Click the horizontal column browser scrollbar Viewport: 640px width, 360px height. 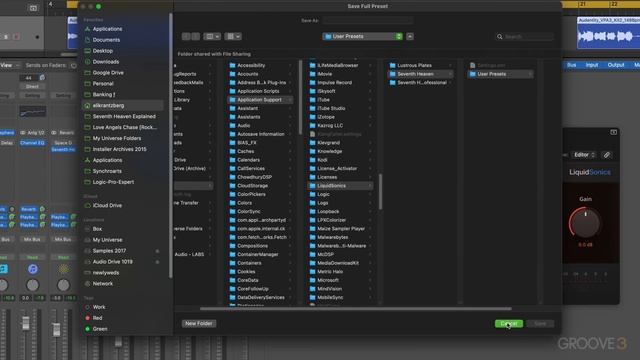(355, 309)
